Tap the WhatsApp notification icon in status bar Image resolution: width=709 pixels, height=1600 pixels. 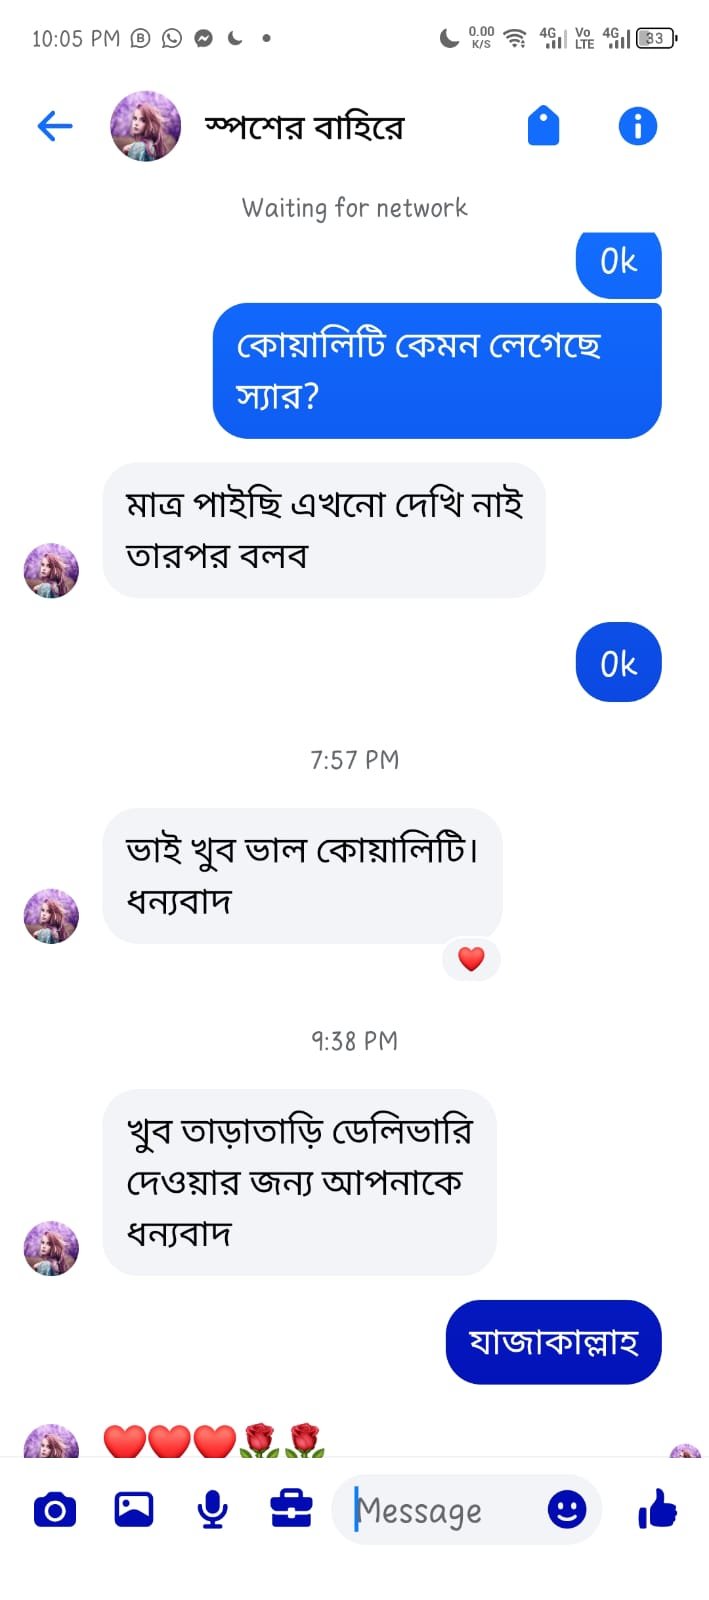pos(172,38)
